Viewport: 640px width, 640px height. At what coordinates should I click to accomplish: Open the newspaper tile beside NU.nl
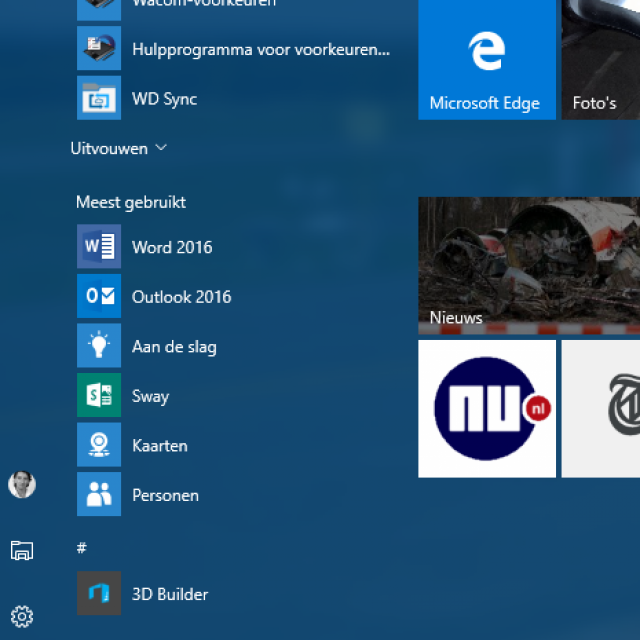(x=601, y=408)
